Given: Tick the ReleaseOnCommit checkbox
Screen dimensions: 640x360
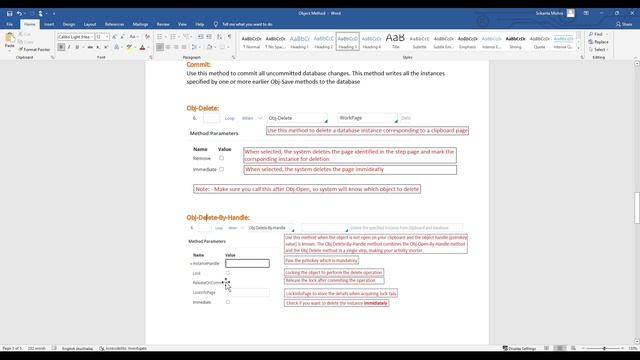Looking at the screenshot, I should click(228, 282).
